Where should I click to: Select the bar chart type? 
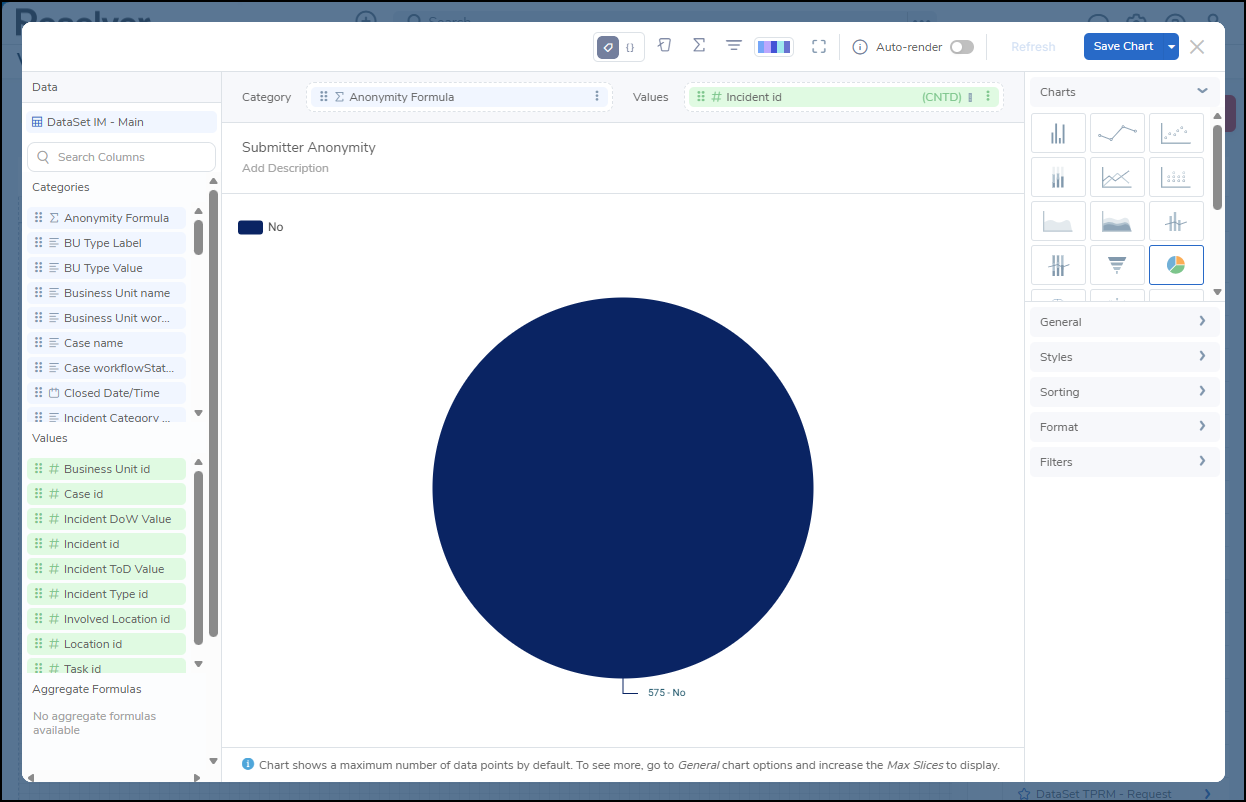click(x=1058, y=133)
